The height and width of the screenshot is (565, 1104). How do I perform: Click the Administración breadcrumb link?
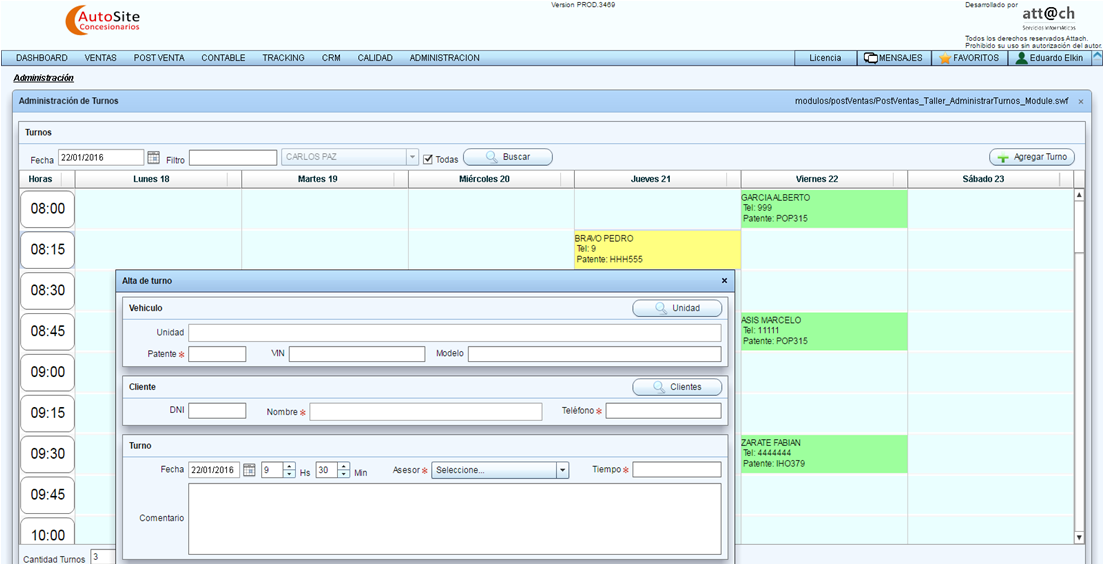[x=44, y=78]
